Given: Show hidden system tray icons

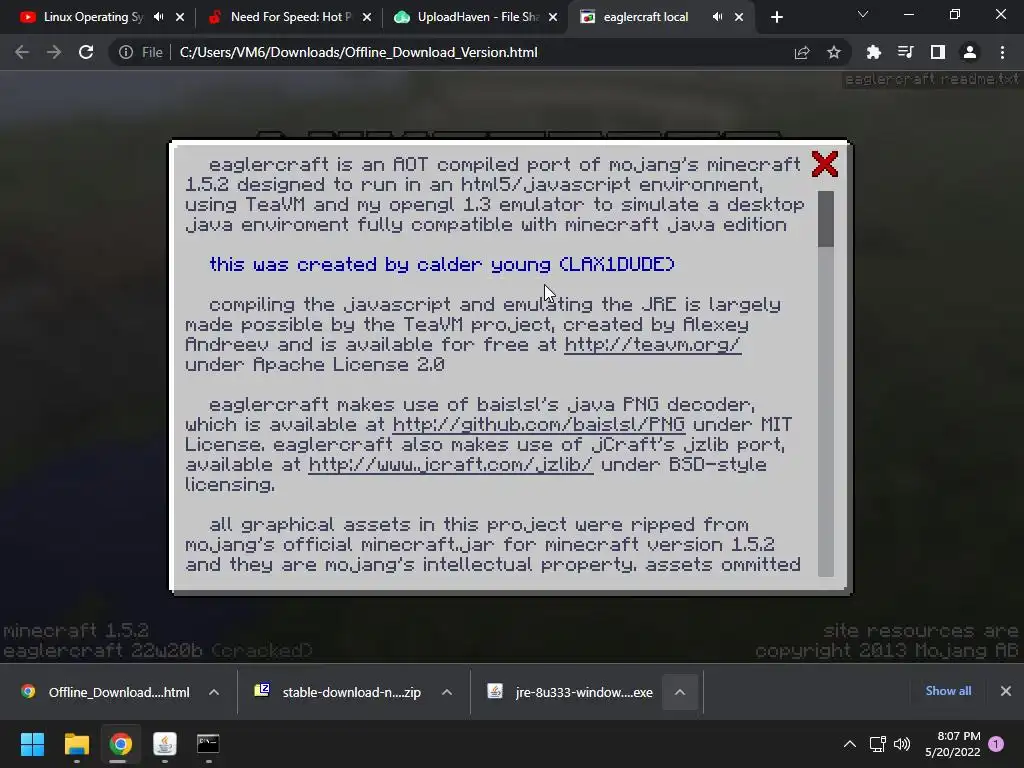Looking at the screenshot, I should [850, 744].
